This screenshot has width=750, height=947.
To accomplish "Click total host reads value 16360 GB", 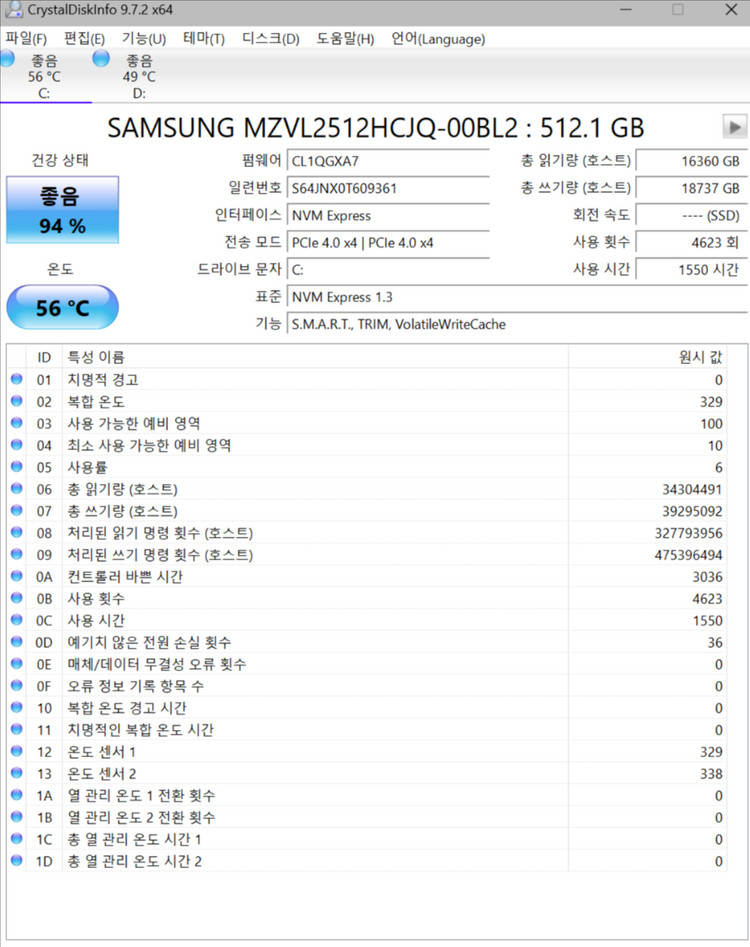I will click(691, 161).
